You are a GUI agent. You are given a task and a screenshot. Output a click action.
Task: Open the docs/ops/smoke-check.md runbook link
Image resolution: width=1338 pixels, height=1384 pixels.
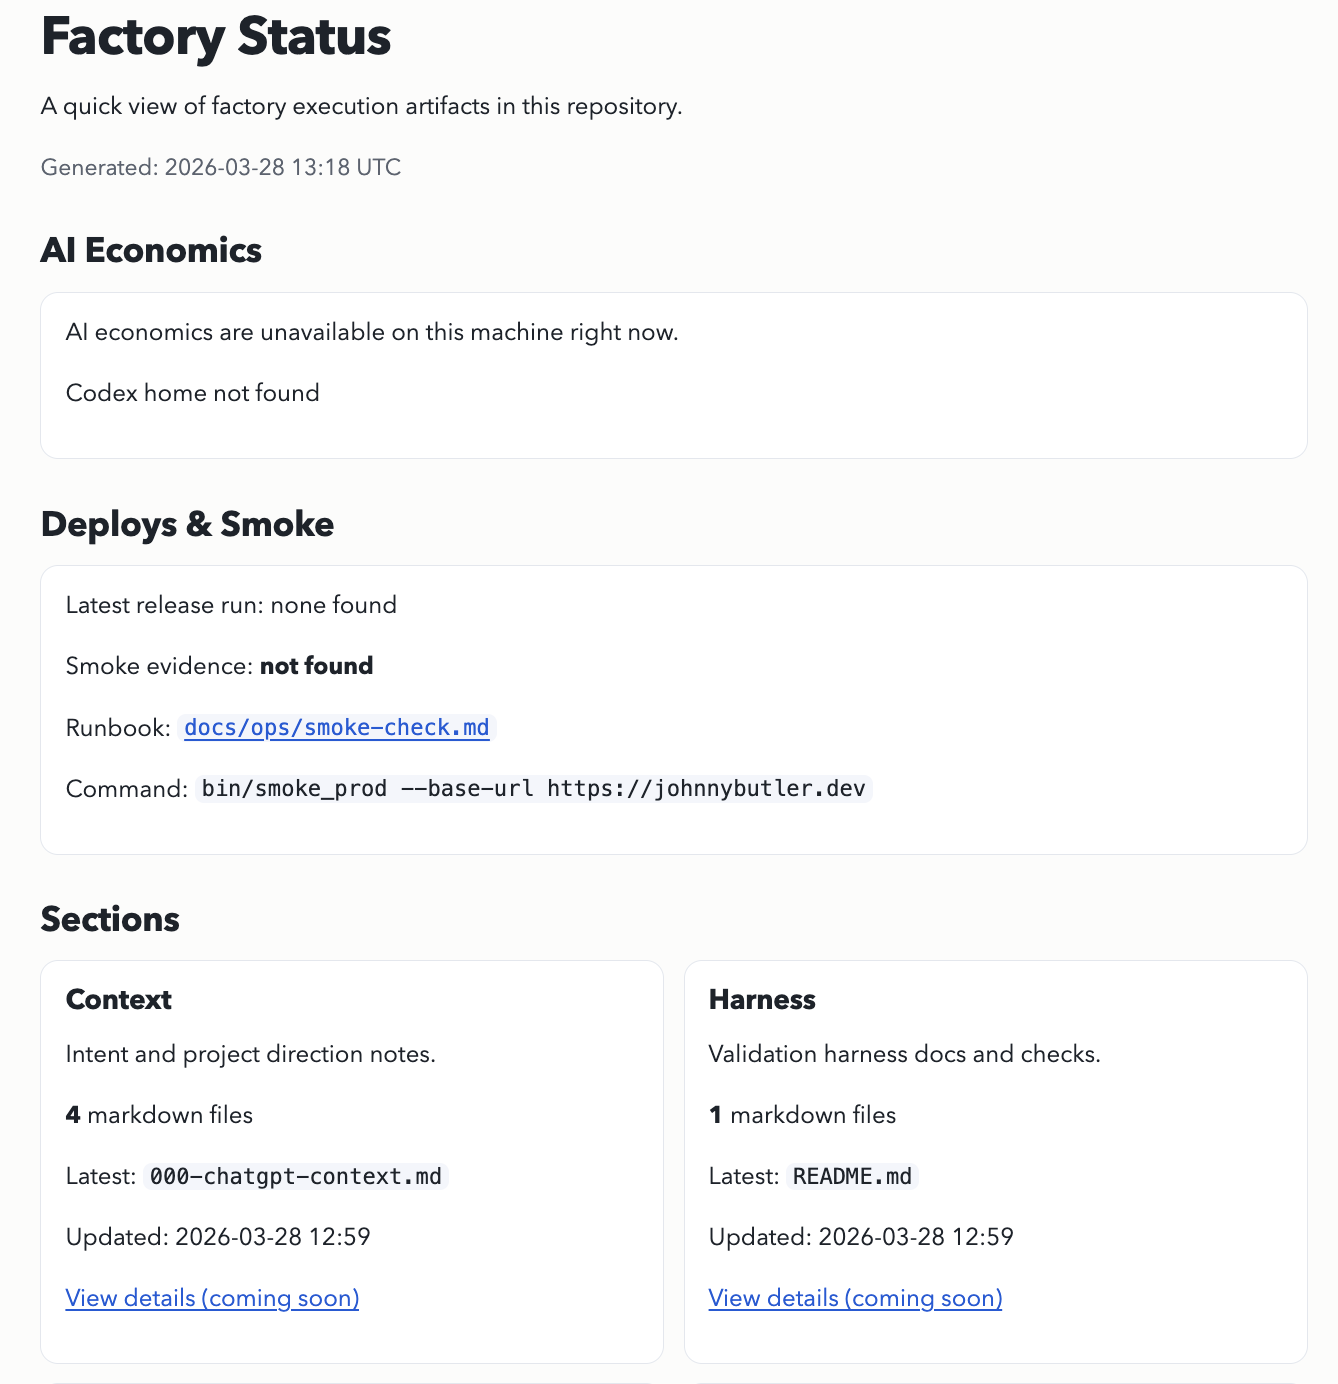[337, 727]
